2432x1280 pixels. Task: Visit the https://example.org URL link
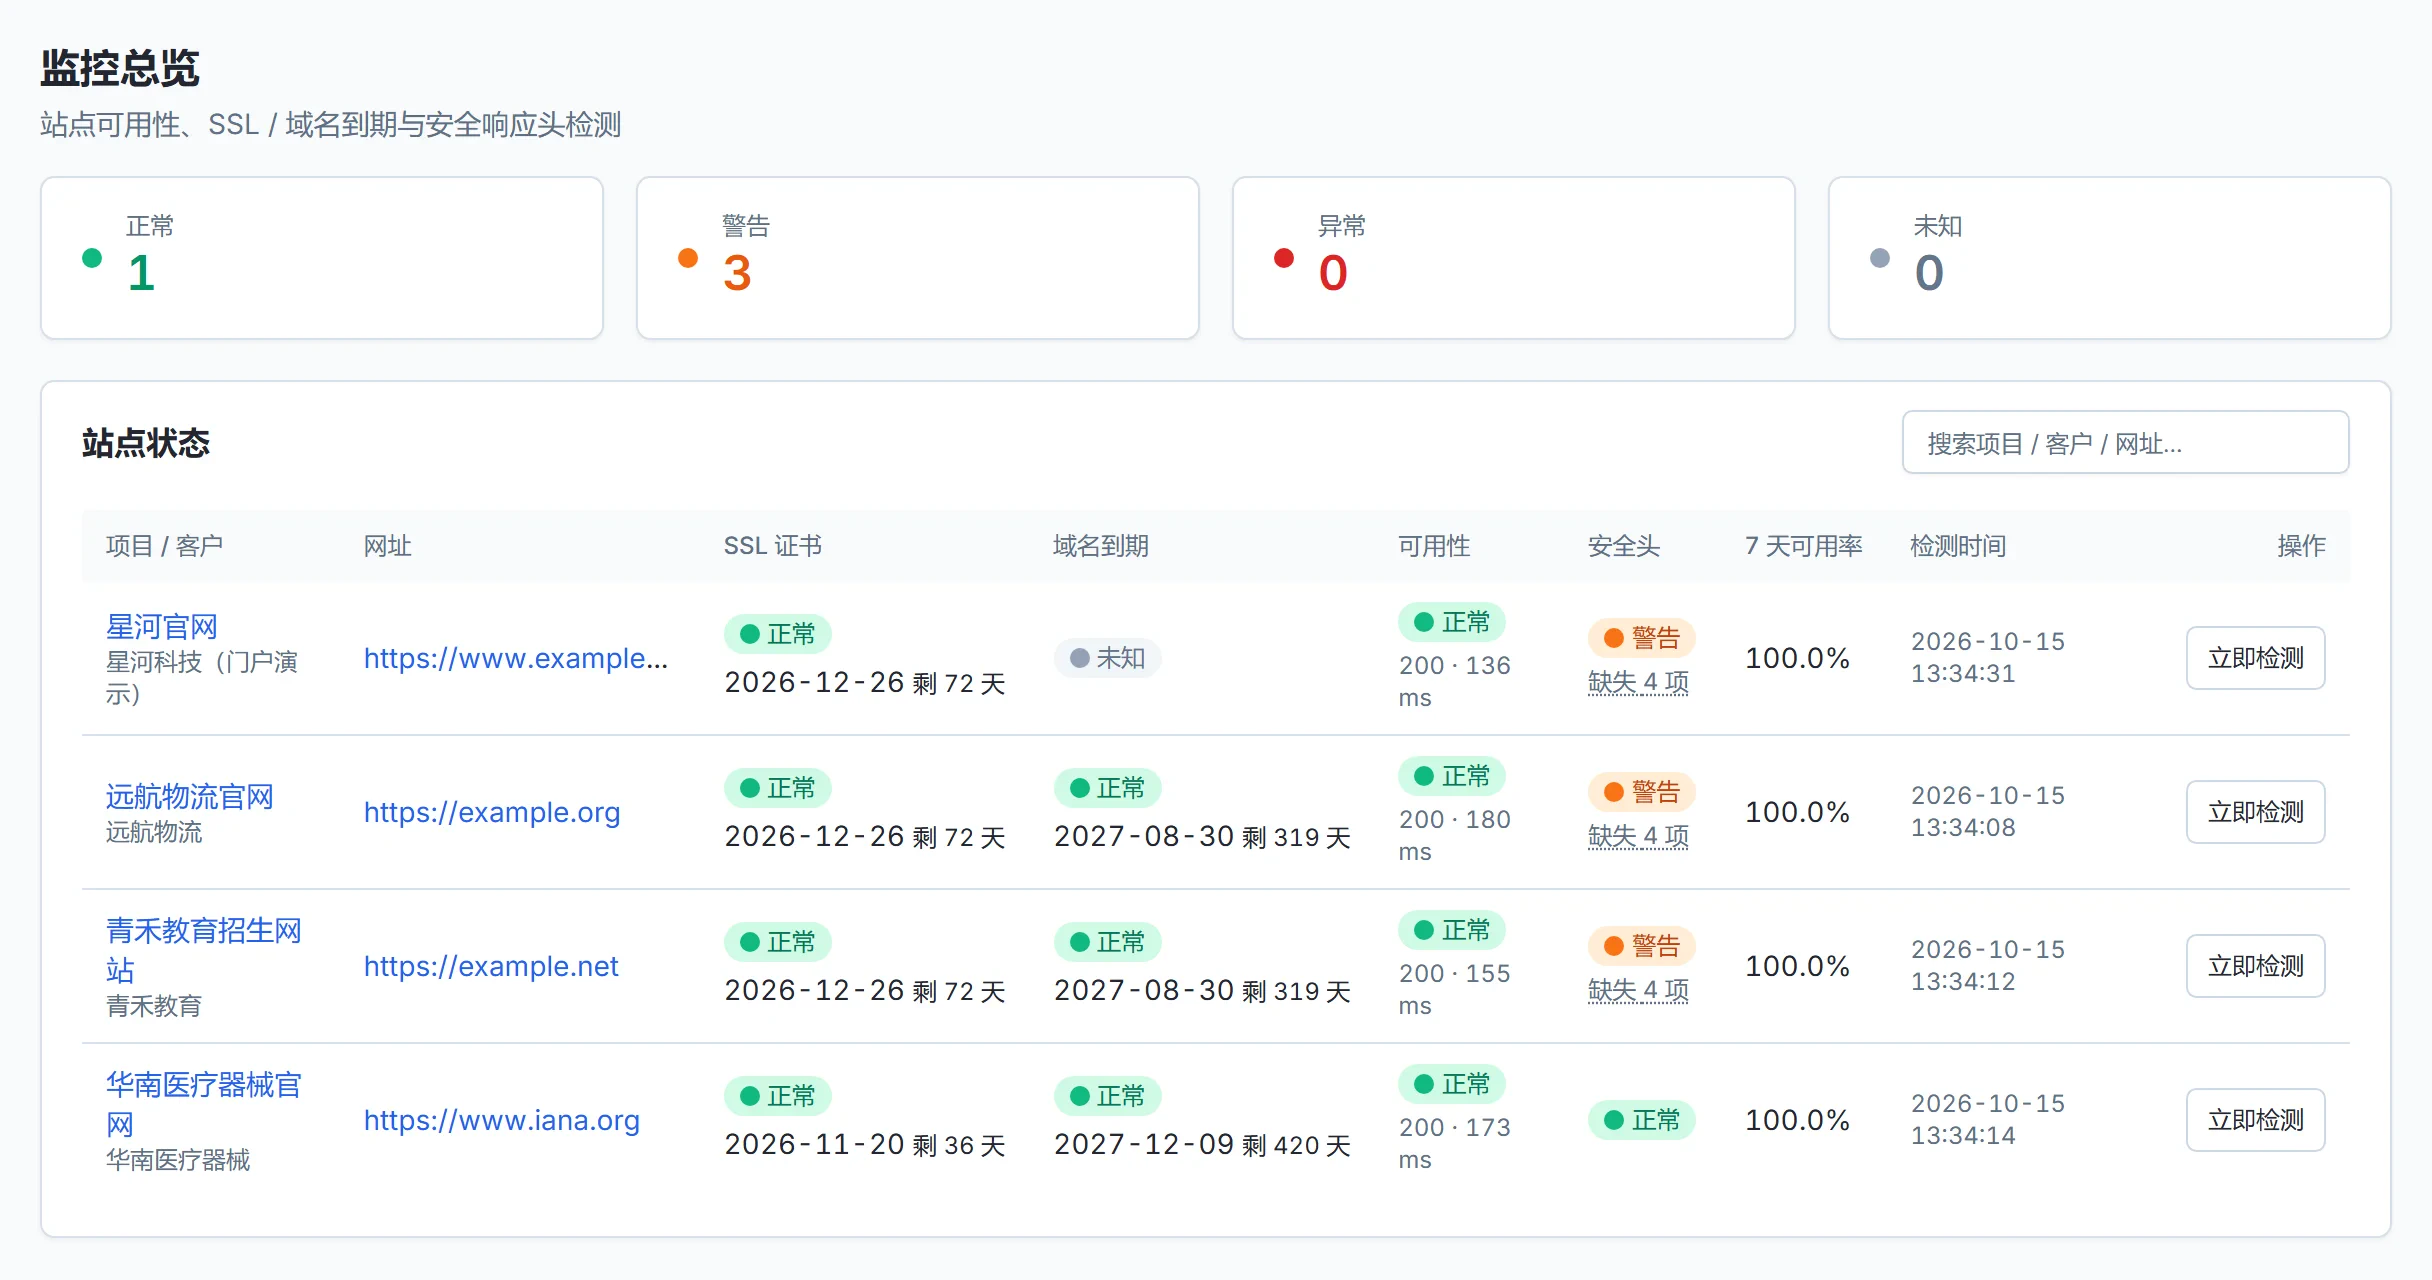pyautogui.click(x=492, y=812)
